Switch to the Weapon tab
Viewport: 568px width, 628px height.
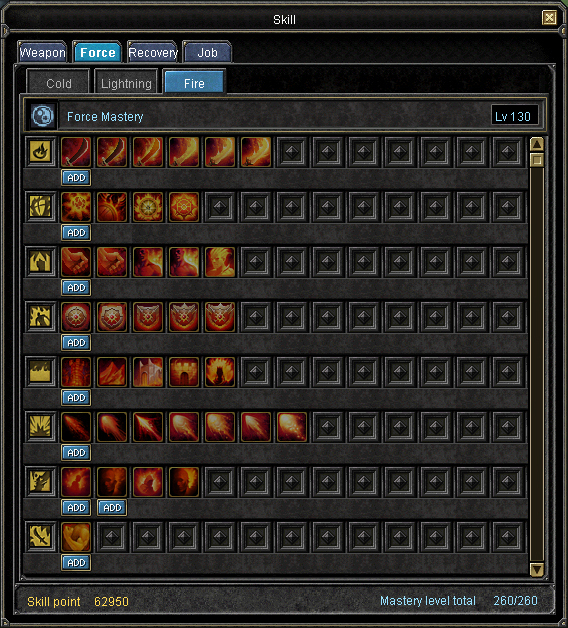(x=42, y=52)
